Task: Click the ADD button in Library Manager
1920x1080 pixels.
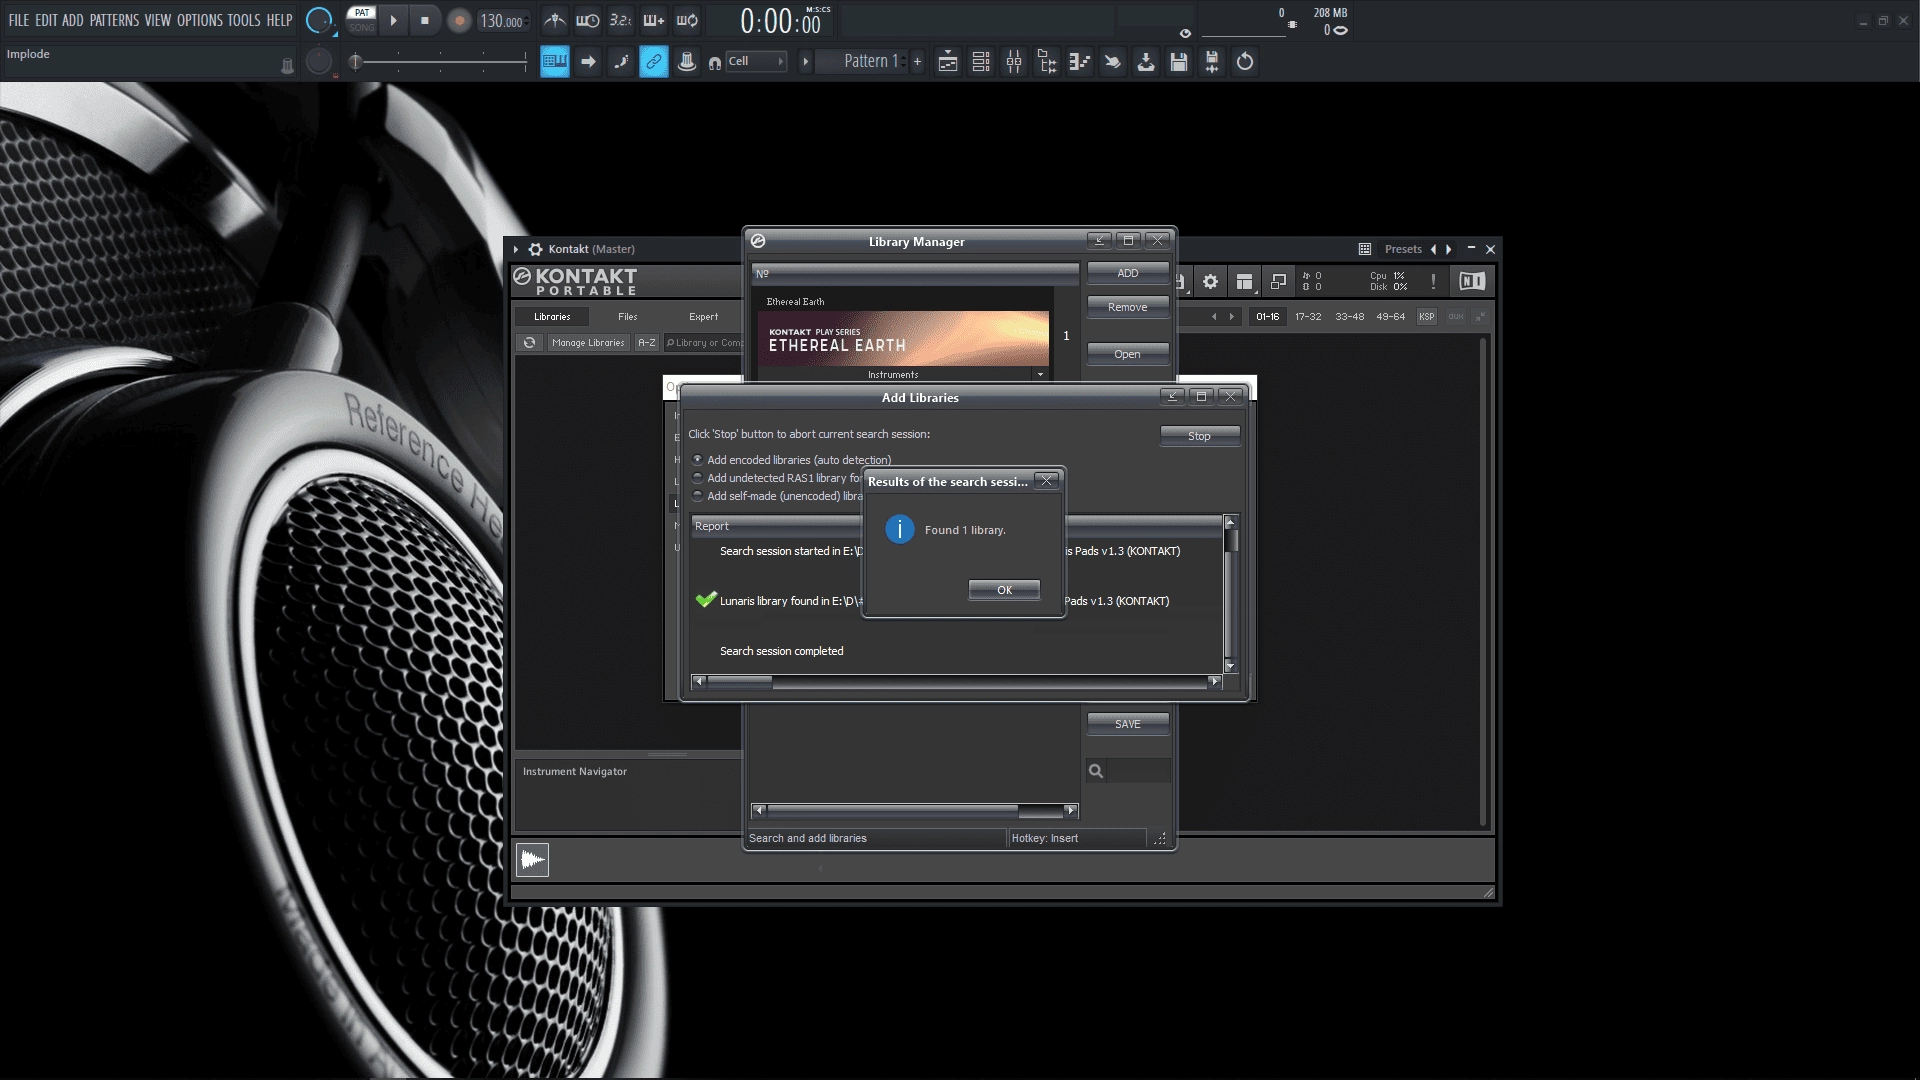Action: (x=1128, y=273)
